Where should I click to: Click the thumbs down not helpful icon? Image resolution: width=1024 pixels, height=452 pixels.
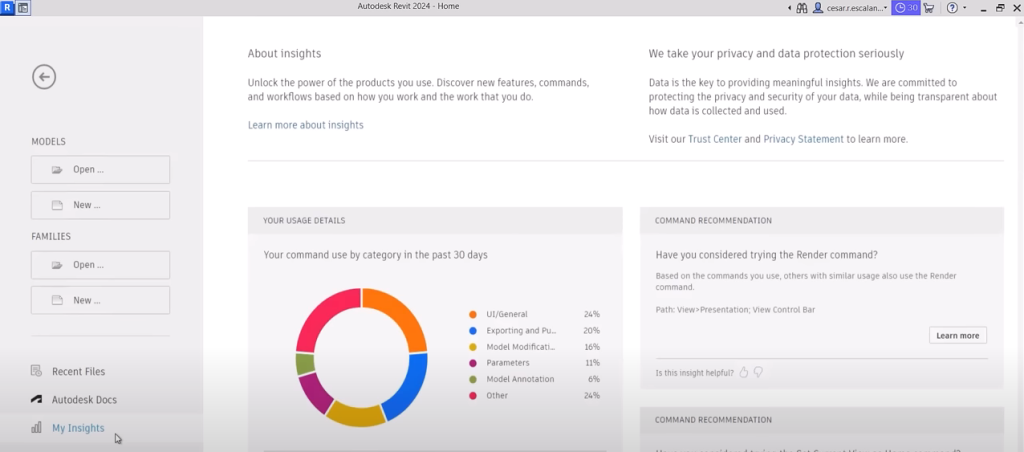tap(758, 372)
